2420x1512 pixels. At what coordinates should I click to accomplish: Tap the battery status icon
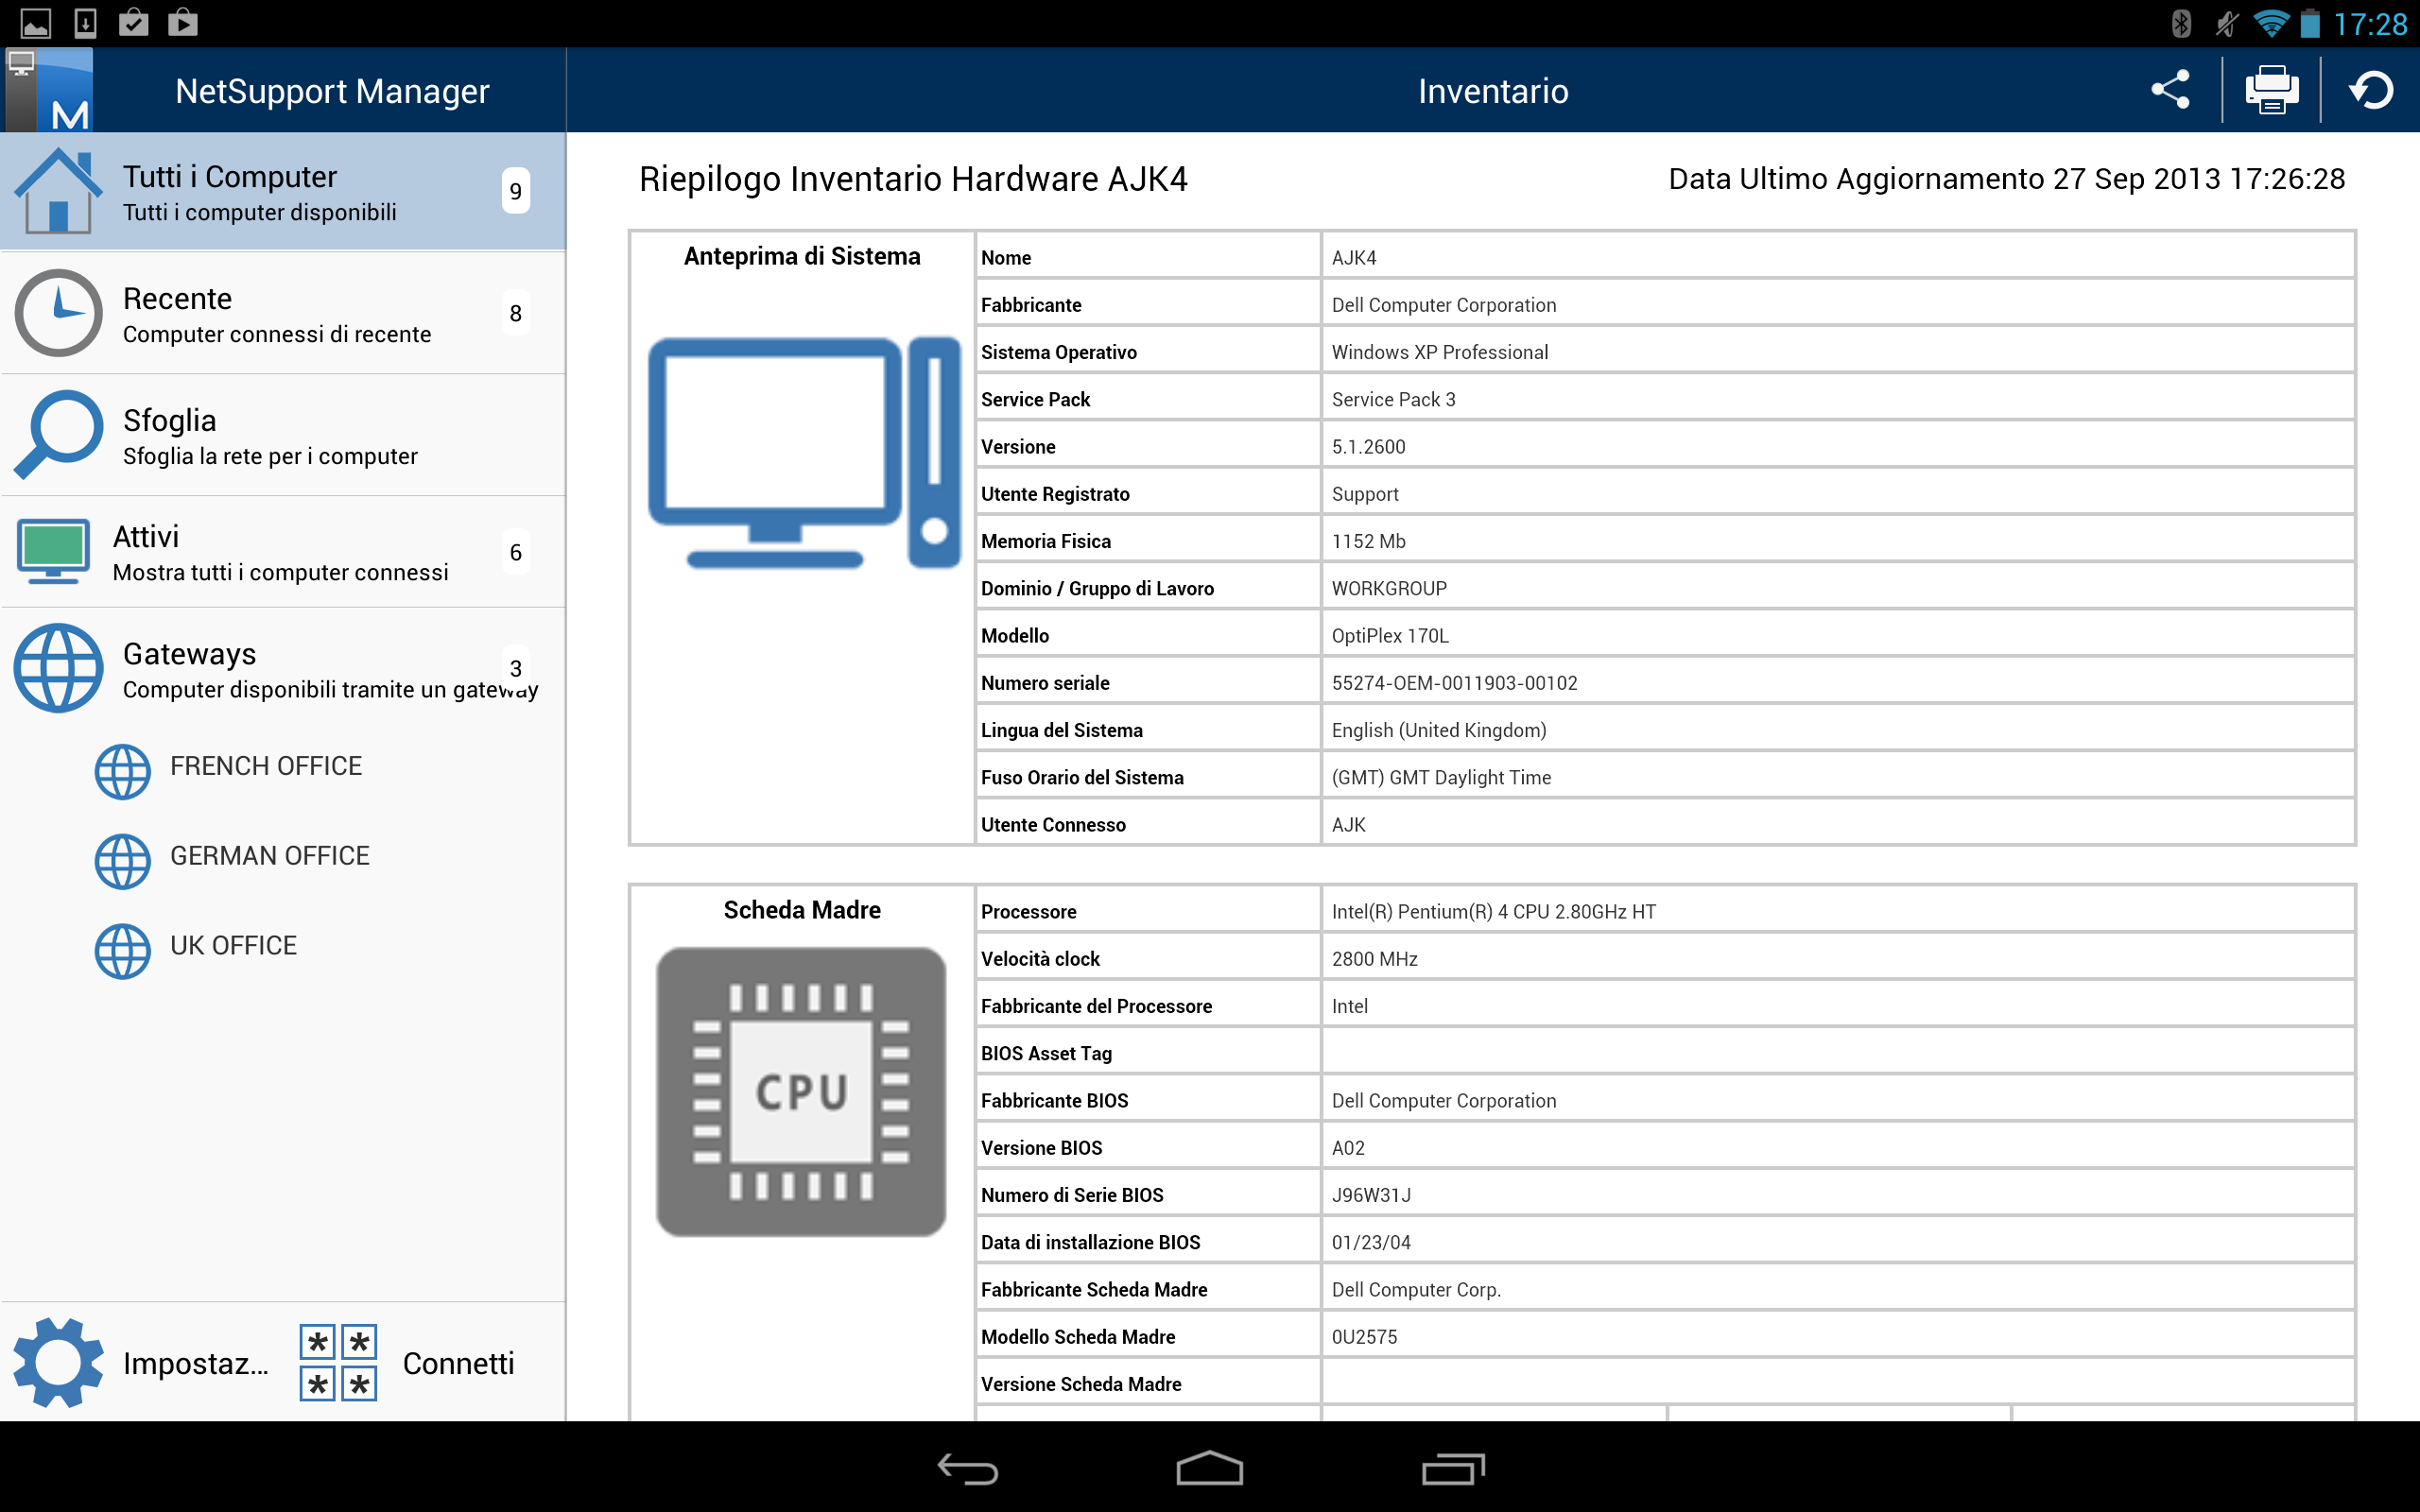tap(2311, 23)
